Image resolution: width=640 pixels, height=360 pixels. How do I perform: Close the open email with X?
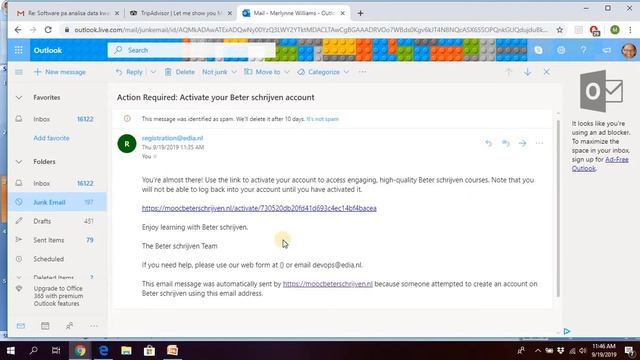(x=547, y=72)
